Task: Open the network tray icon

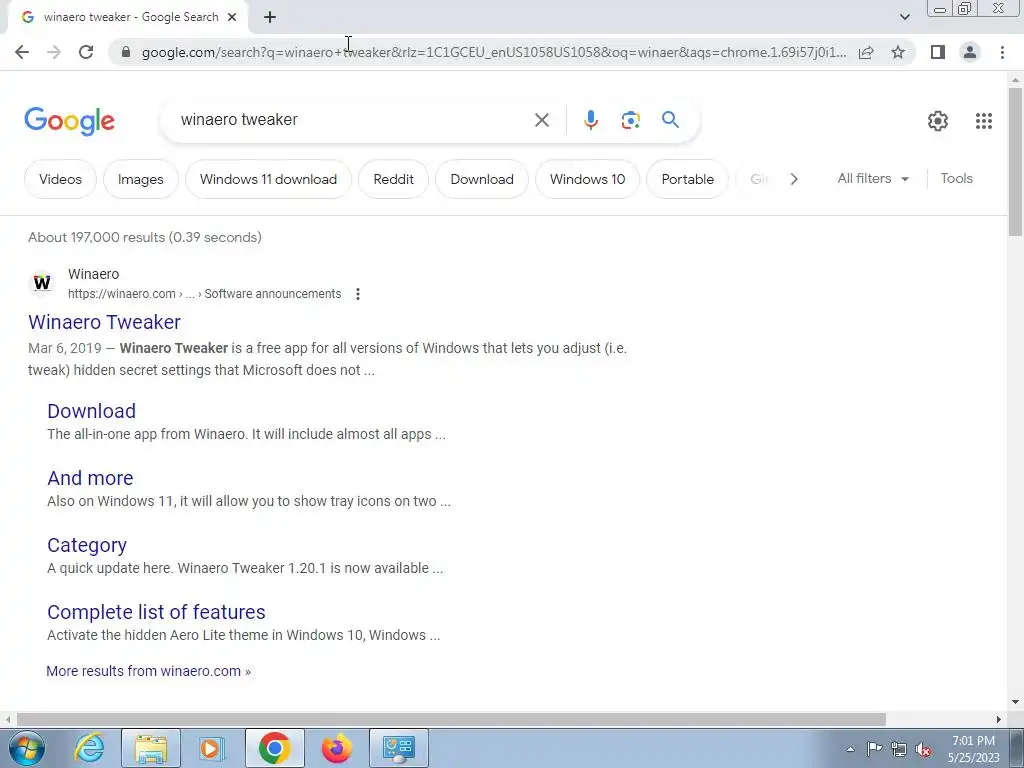Action: pos(899,749)
